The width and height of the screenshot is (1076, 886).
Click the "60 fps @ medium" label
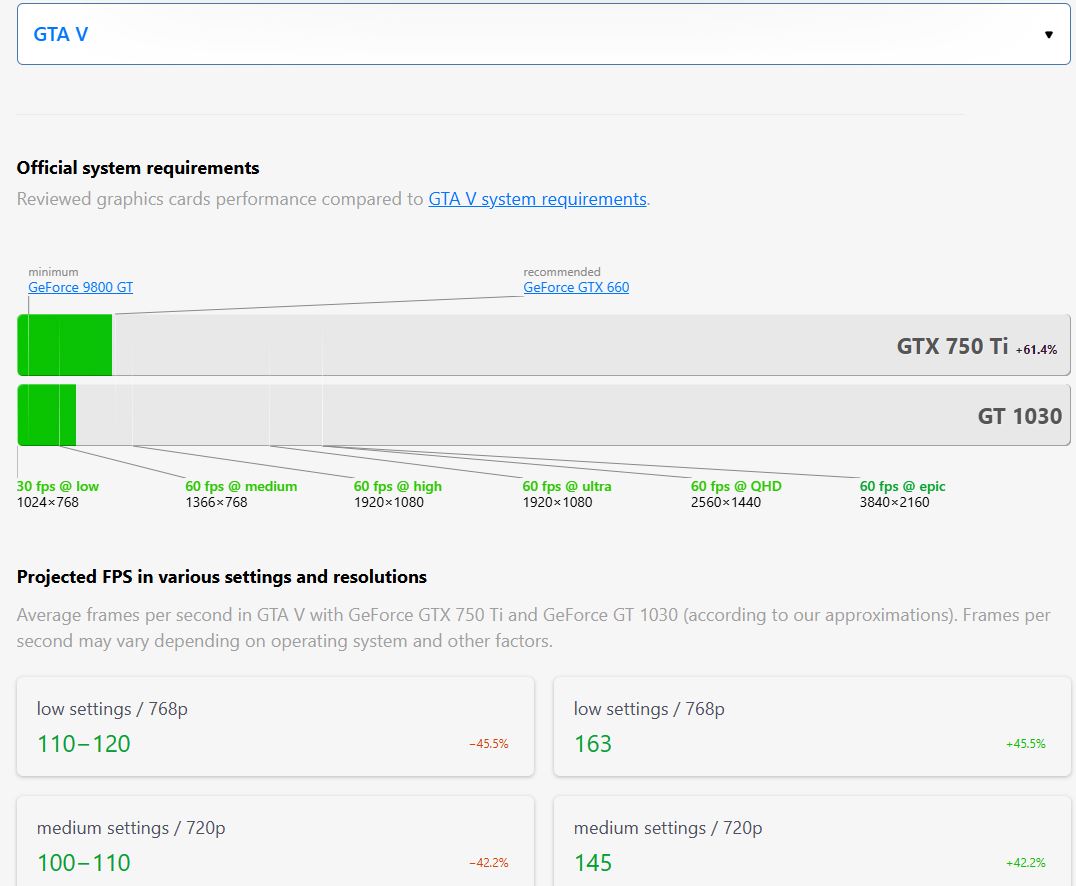point(241,487)
